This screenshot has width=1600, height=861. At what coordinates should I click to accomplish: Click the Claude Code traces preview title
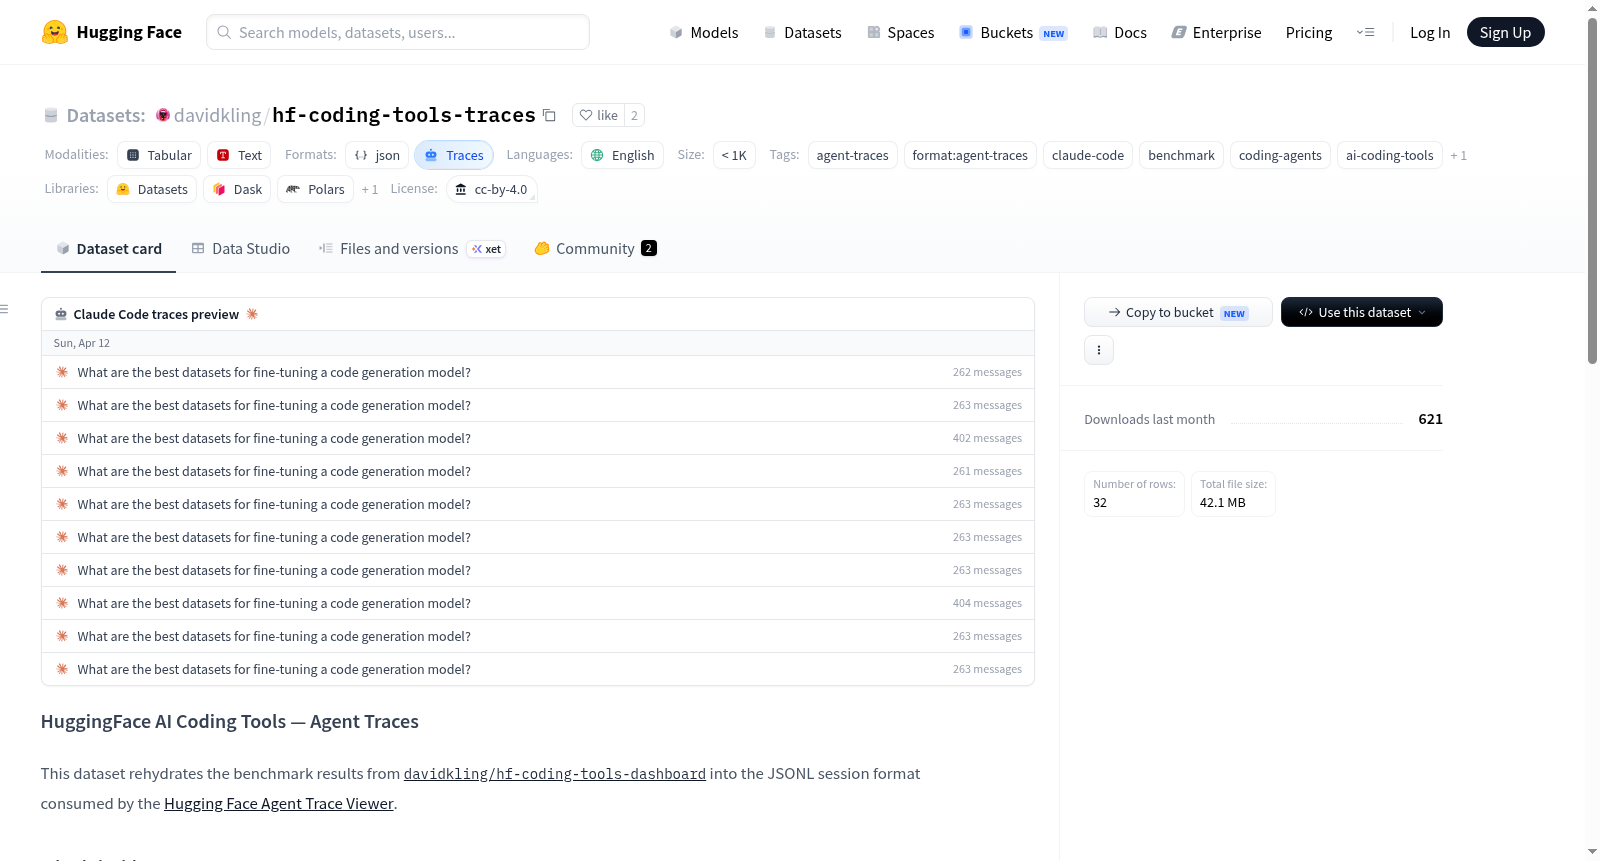(x=156, y=314)
